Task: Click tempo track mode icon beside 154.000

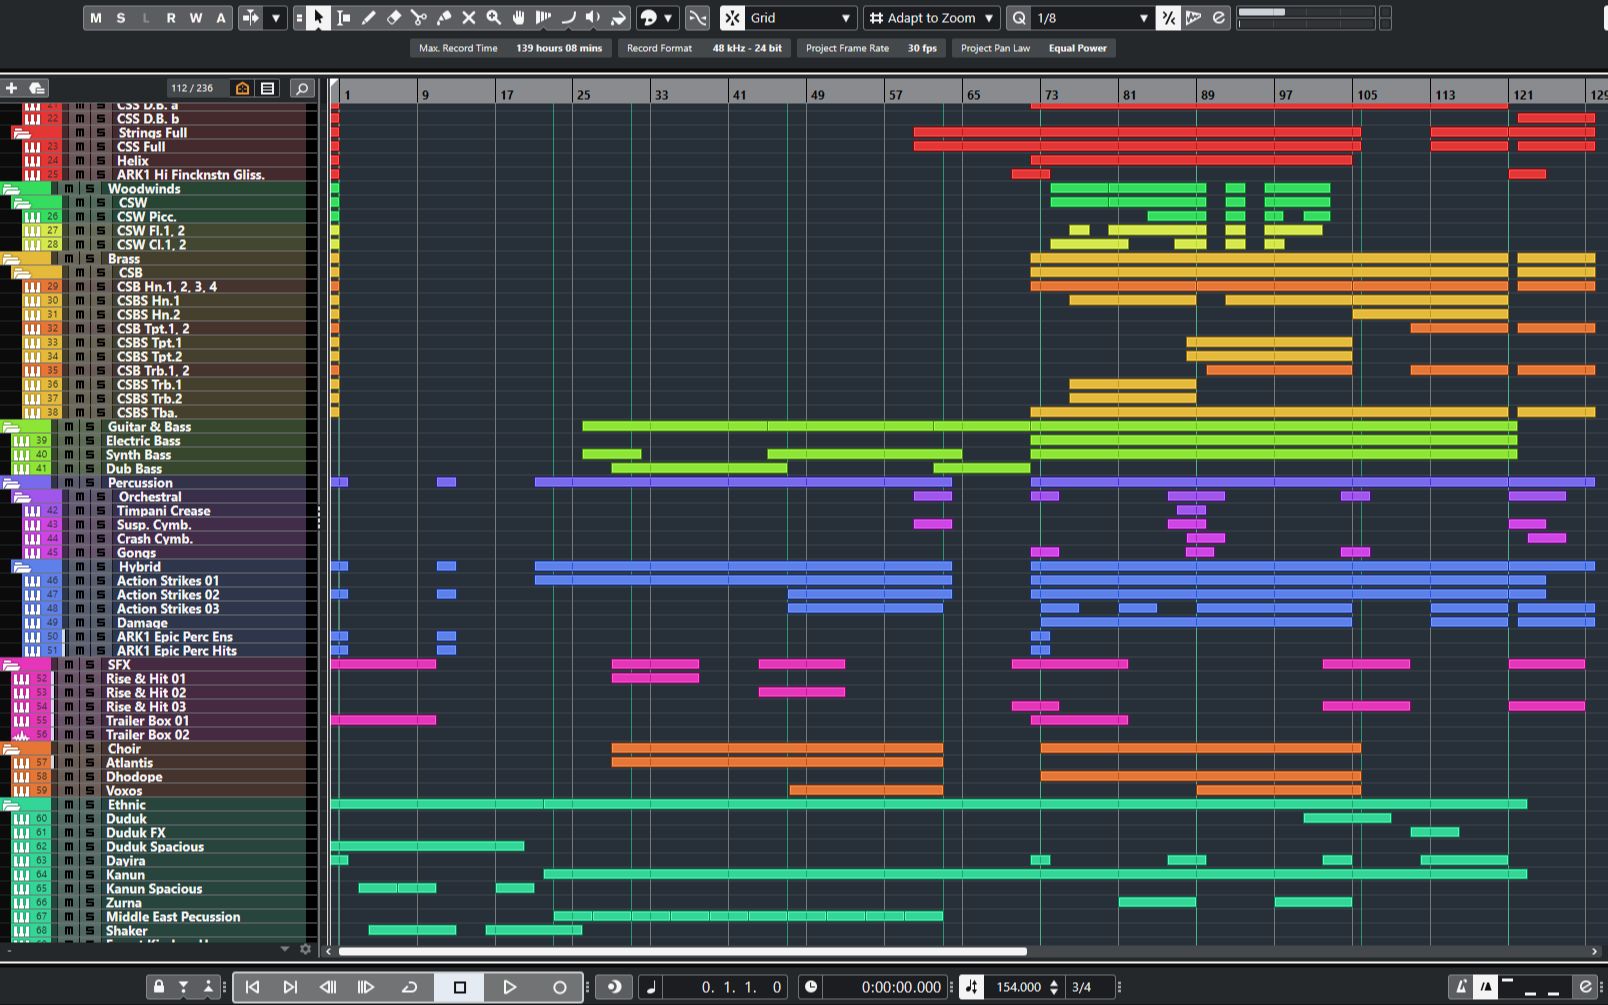Action: [x=971, y=987]
